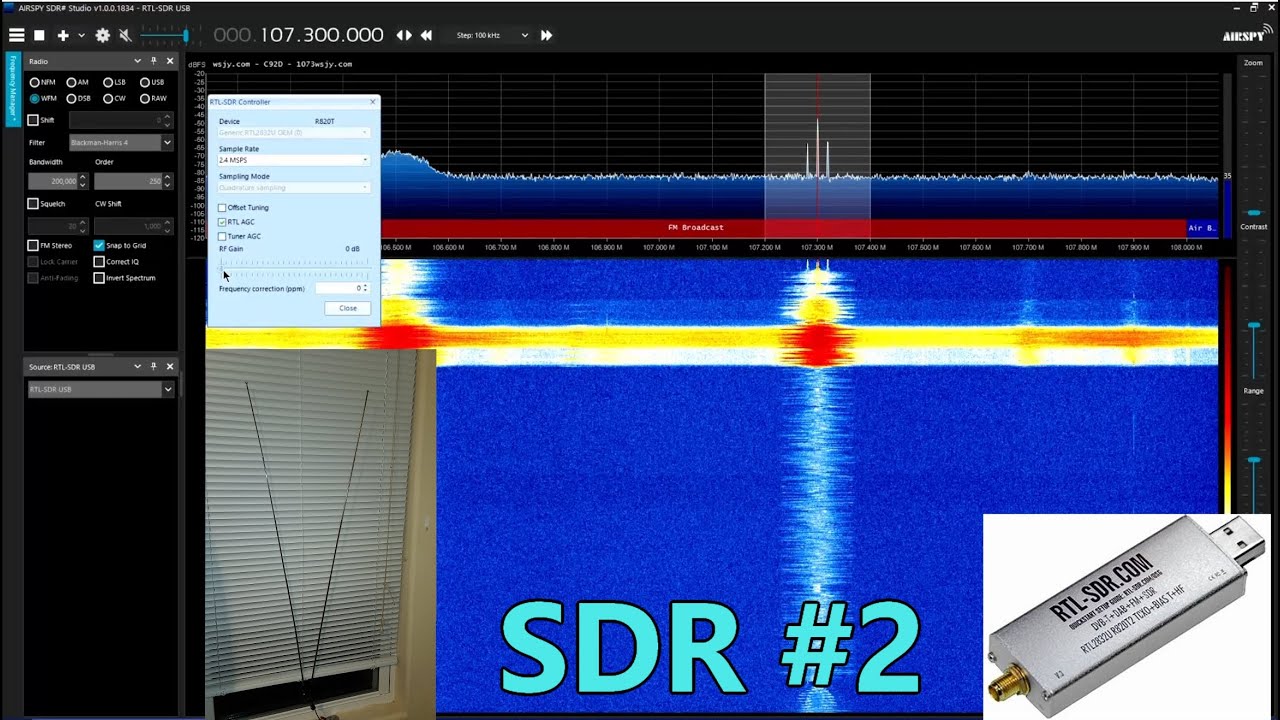This screenshot has height=720, width=1280.
Task: Select WFM demodulation mode
Action: [42, 98]
